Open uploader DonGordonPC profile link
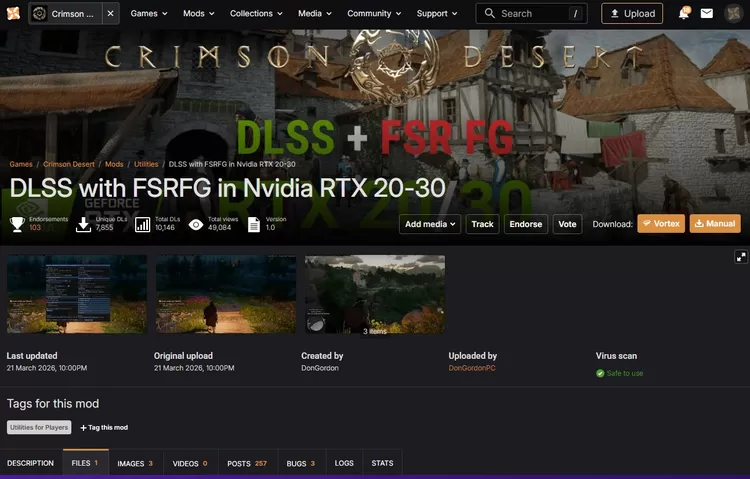This screenshot has width=750, height=479. point(472,368)
